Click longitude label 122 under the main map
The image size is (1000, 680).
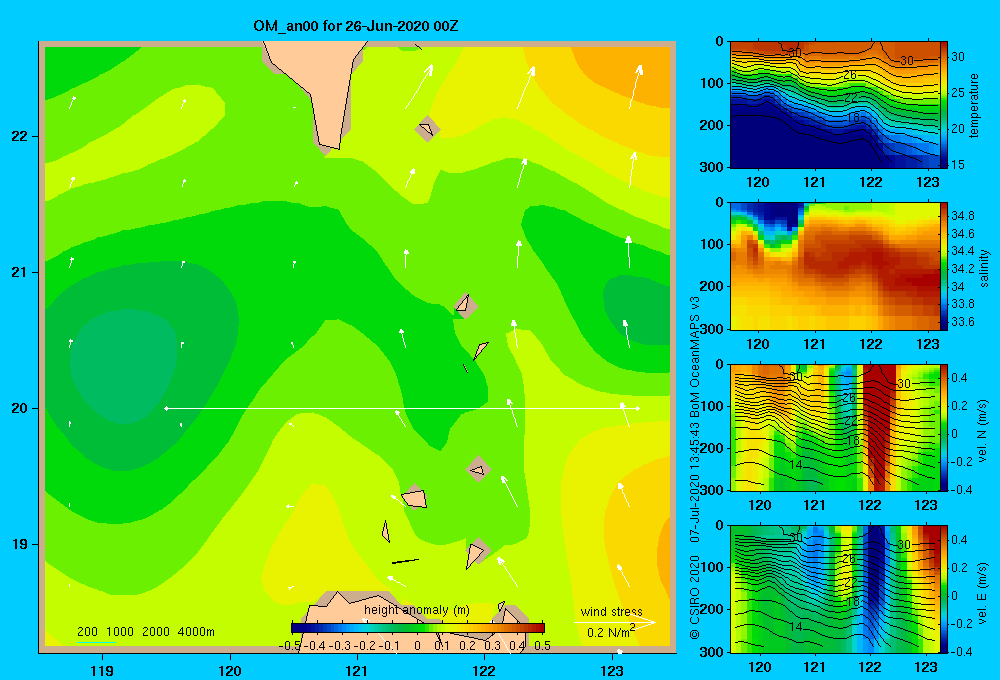pos(484,670)
